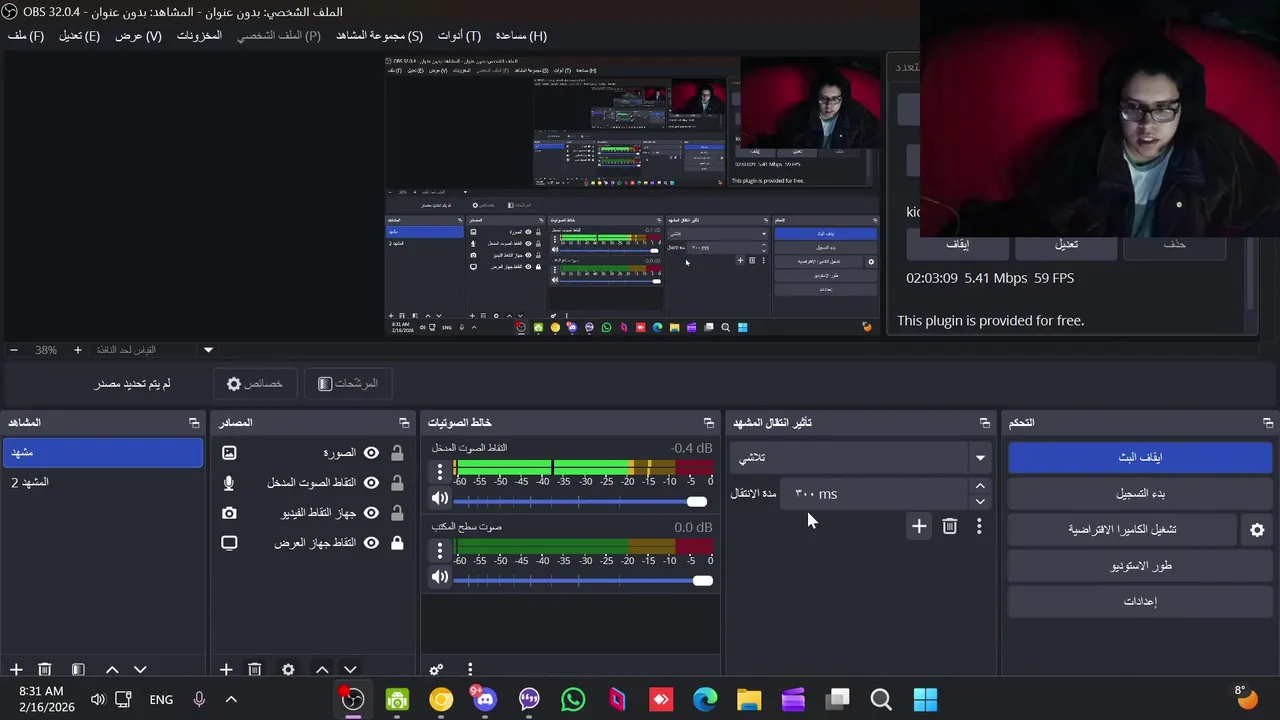
Task: Add a new scene with the plus icon in Scenes dock
Action: point(16,669)
